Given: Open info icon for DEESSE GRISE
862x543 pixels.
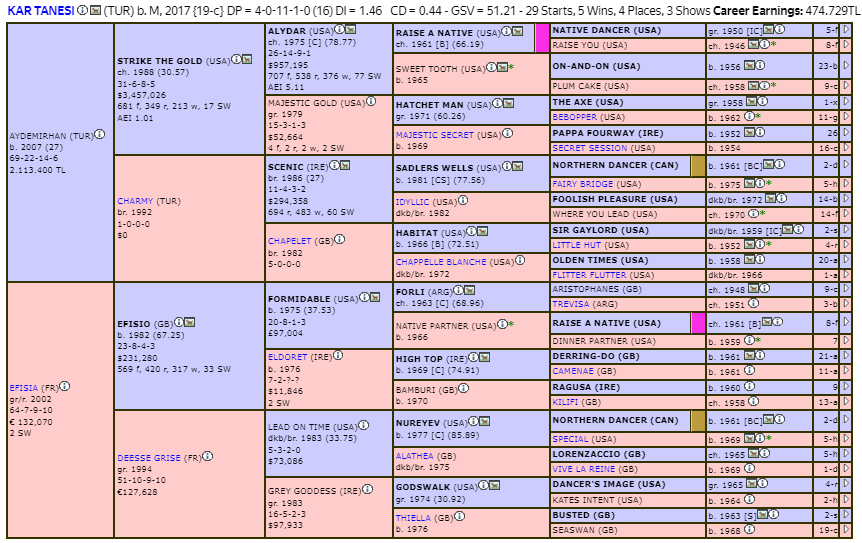Looking at the screenshot, I should tap(208, 456).
